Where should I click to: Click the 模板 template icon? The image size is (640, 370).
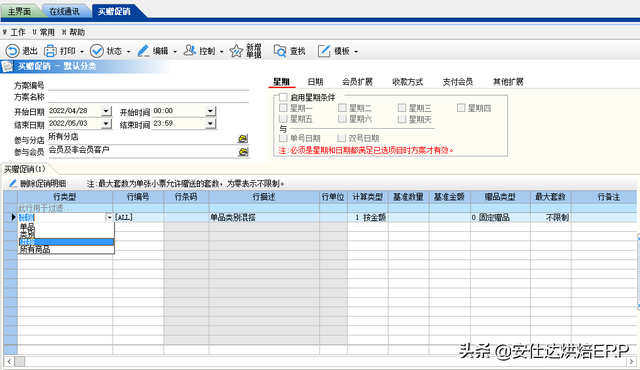[x=324, y=51]
